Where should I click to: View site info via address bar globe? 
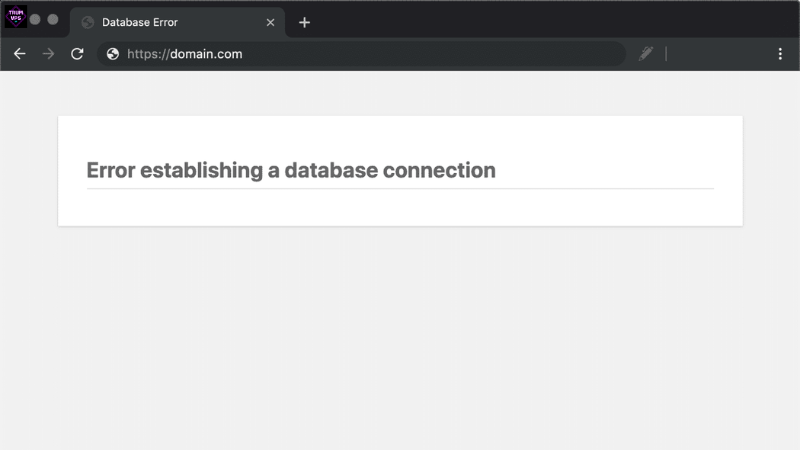point(113,54)
